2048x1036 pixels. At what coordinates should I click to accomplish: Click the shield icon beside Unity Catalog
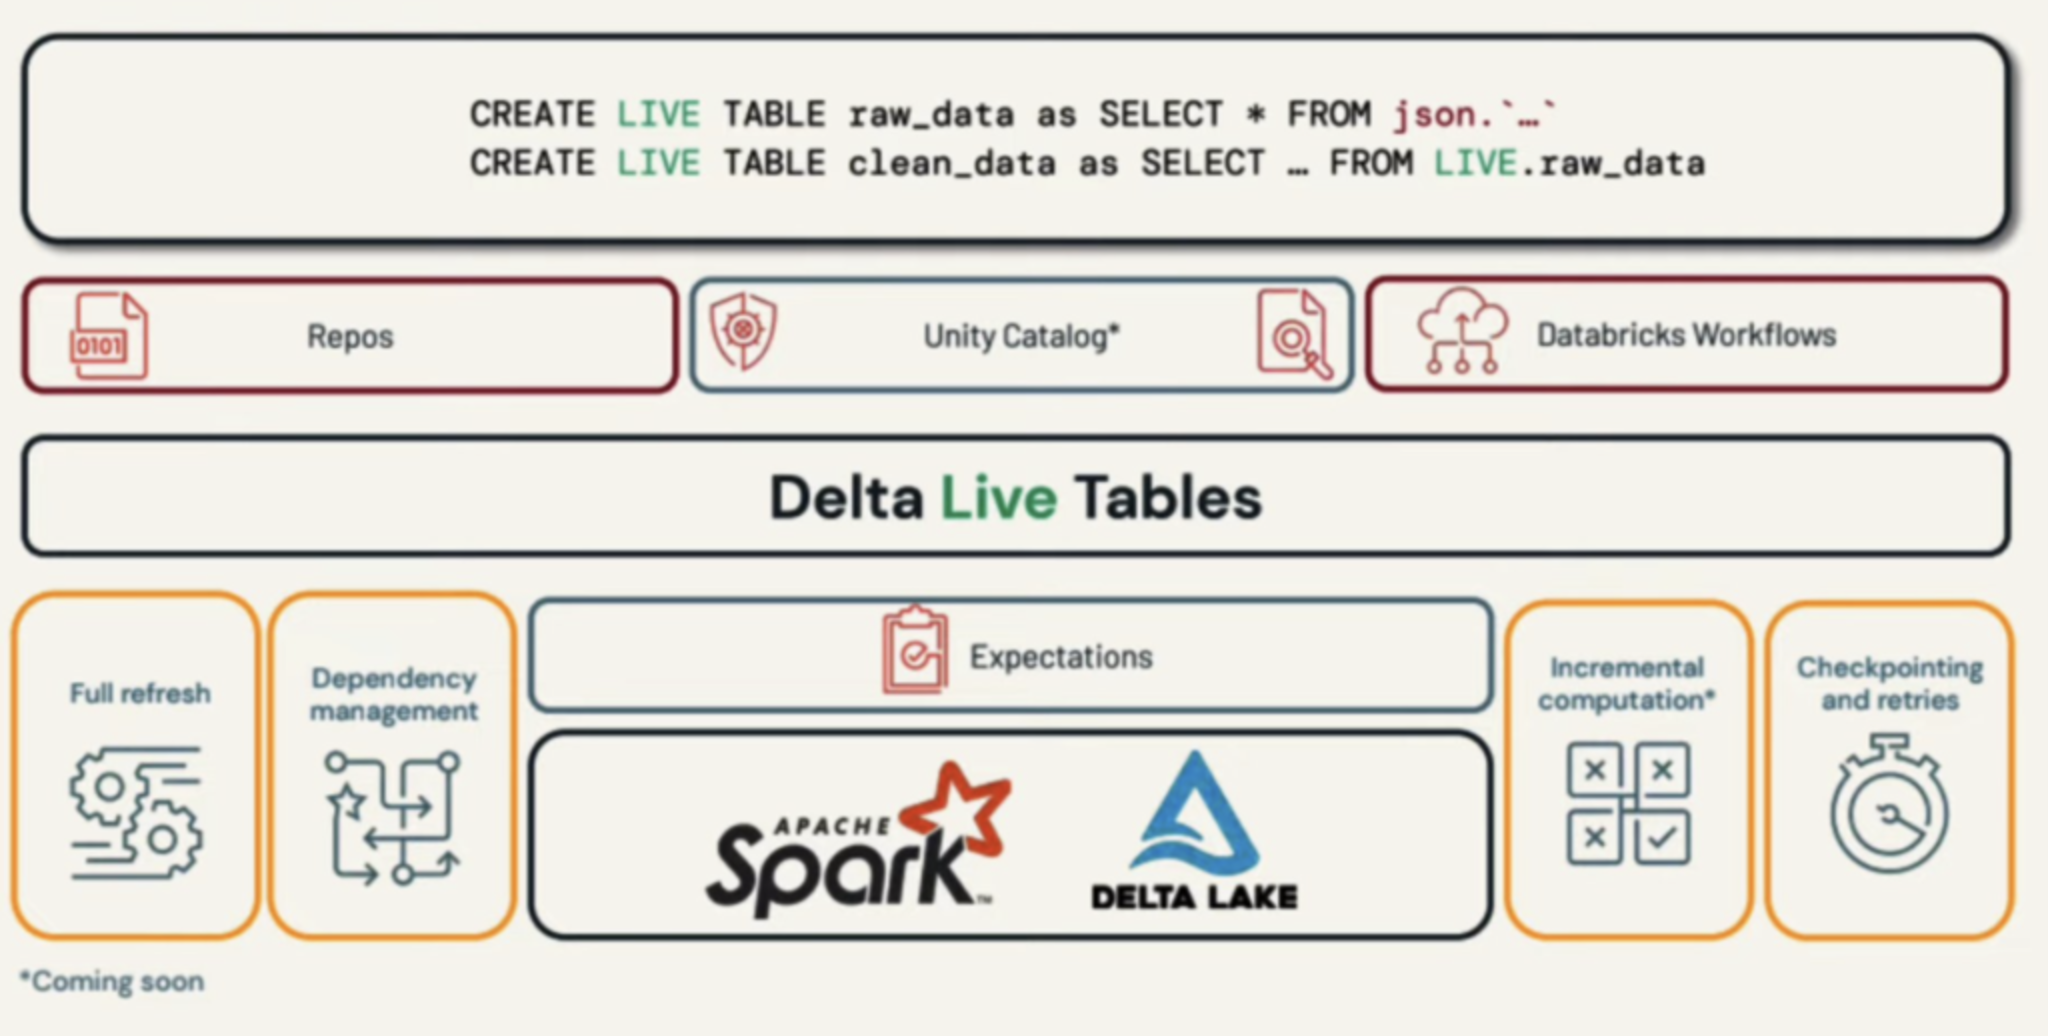(743, 331)
